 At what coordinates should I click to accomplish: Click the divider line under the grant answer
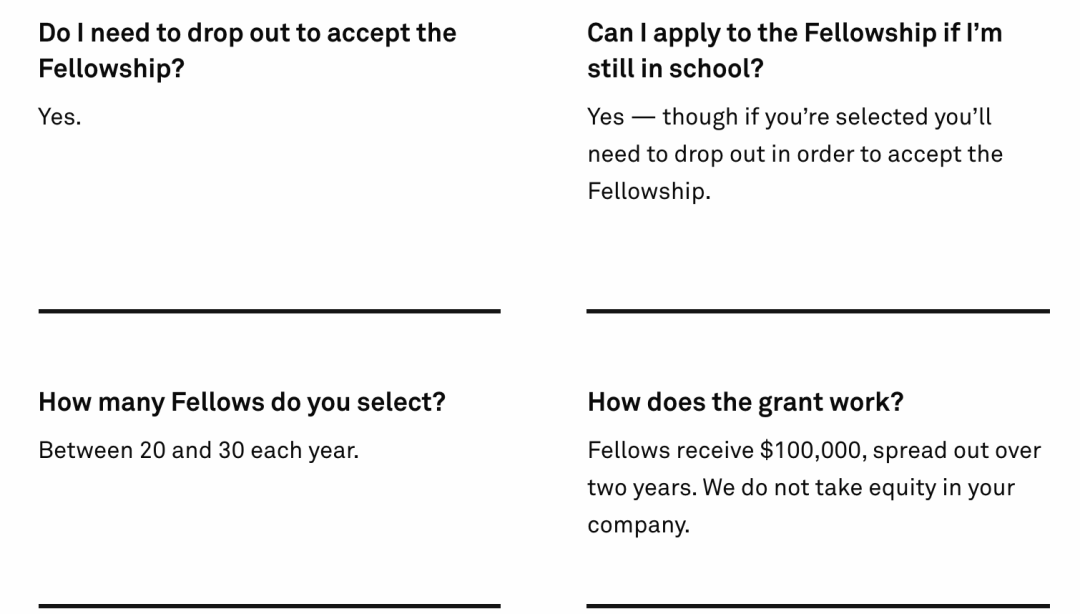818,606
